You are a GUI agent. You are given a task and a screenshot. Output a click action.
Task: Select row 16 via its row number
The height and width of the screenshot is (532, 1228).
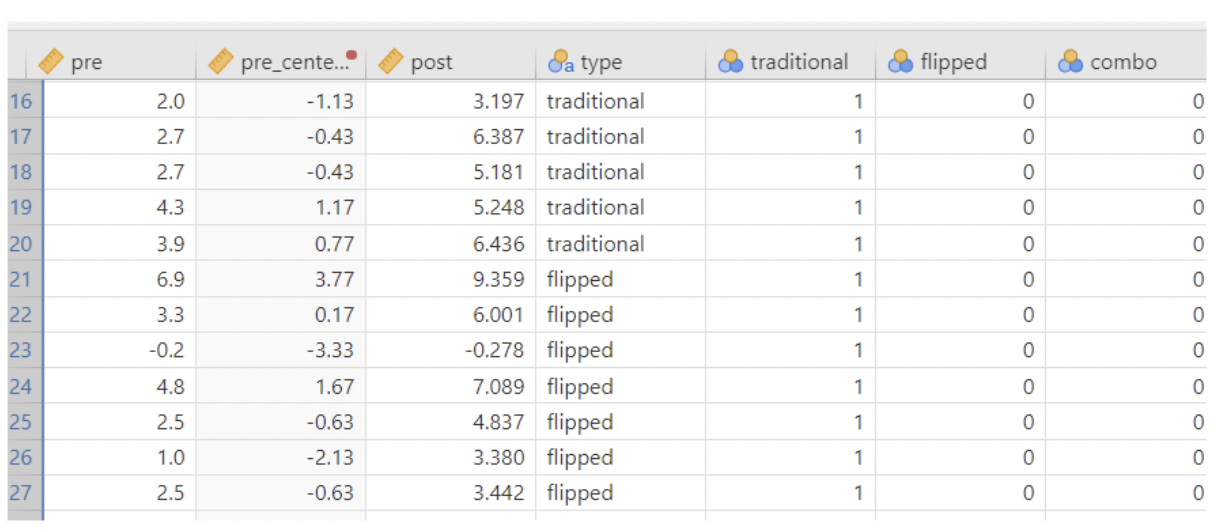coord(21,101)
